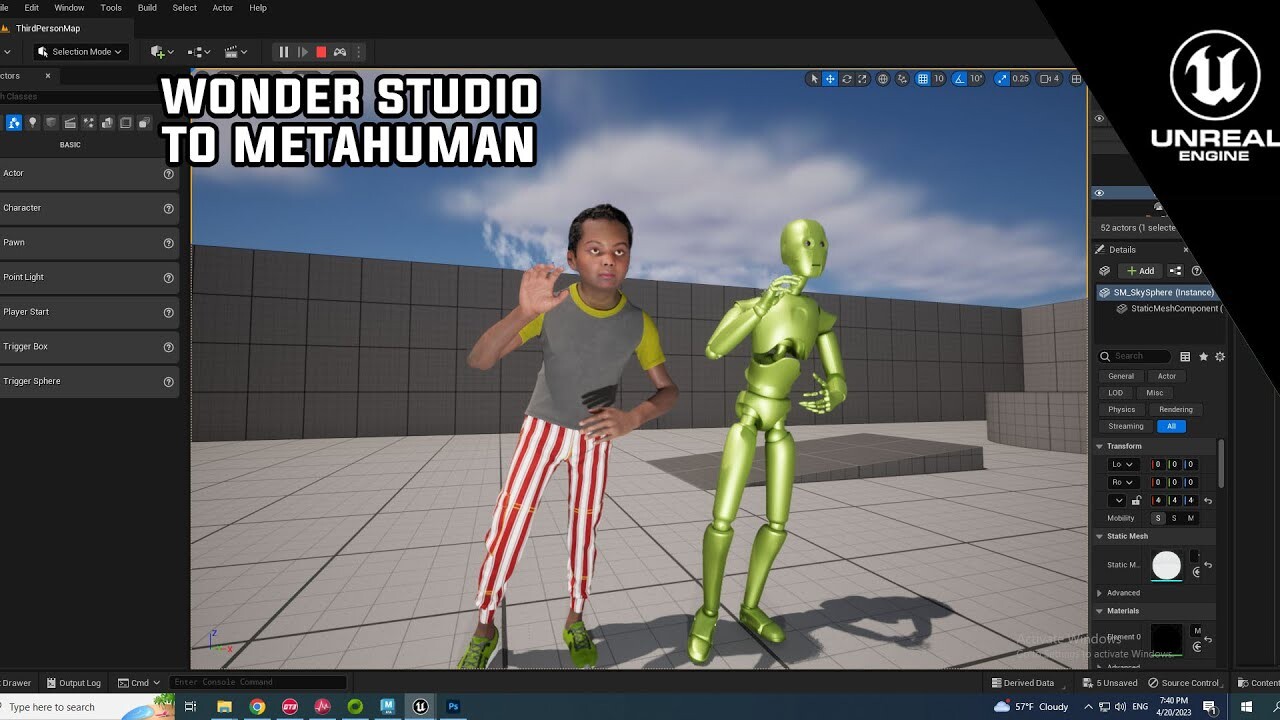
Task: Open the Build menu
Action: pos(147,7)
